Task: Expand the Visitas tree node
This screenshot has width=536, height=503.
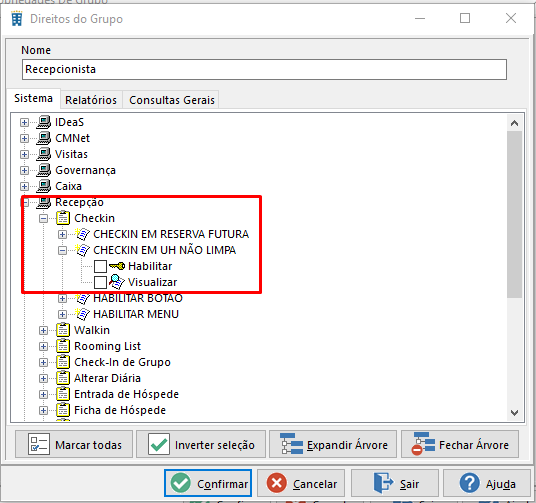Action: [24, 155]
